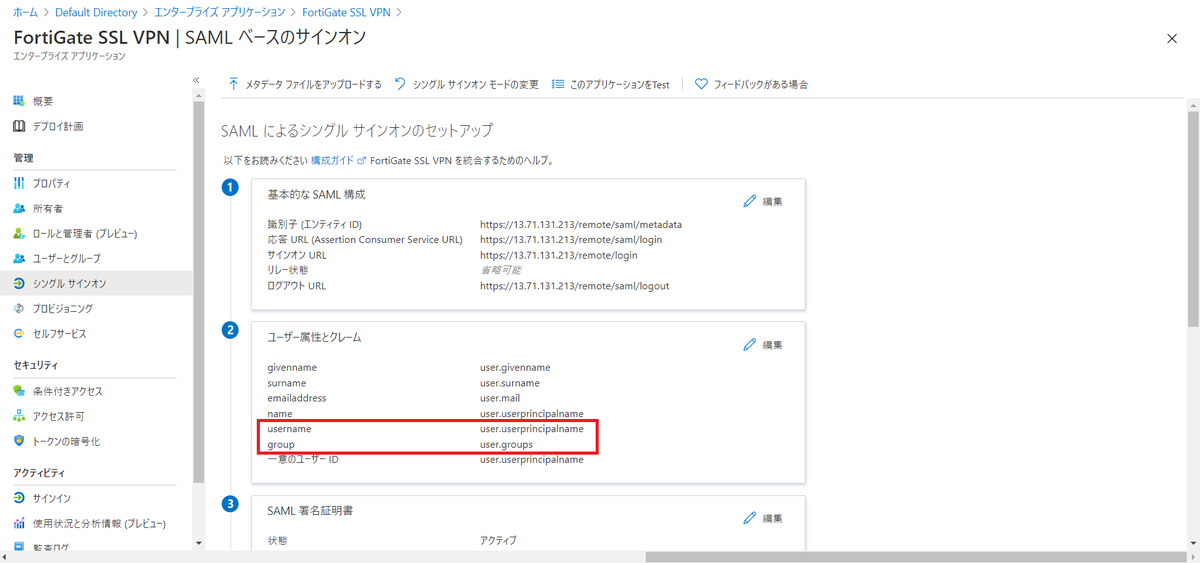The width and height of the screenshot is (1200, 563).
Task: Click the ユーザーとグループ icon
Action: (x=19, y=259)
